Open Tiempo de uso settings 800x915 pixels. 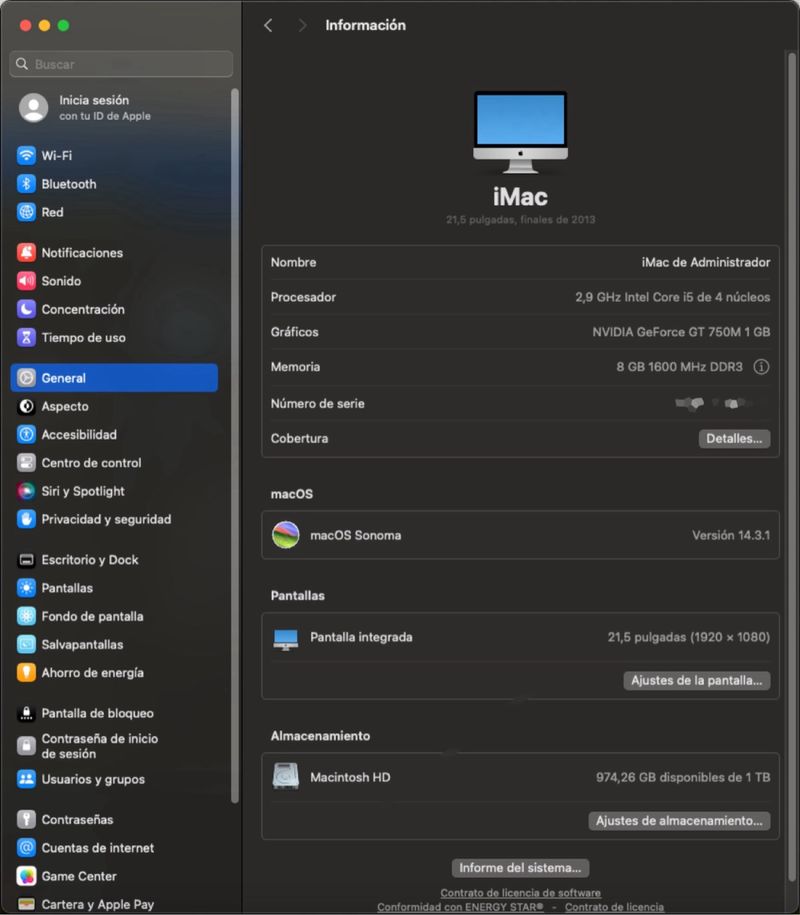point(114,337)
